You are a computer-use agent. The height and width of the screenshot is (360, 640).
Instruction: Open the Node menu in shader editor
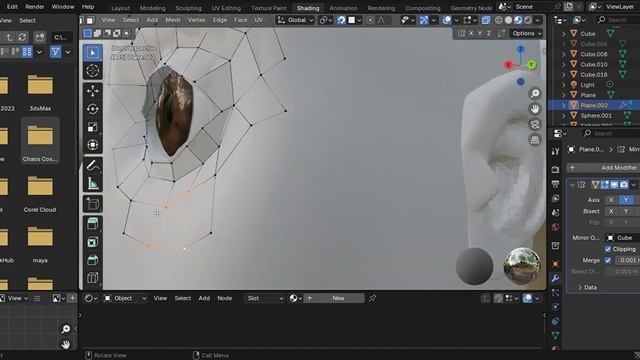pos(224,298)
